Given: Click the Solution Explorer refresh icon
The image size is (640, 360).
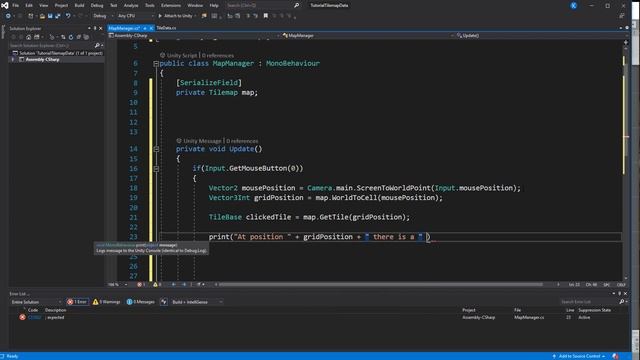Looking at the screenshot, I should pyautogui.click(x=71, y=37).
